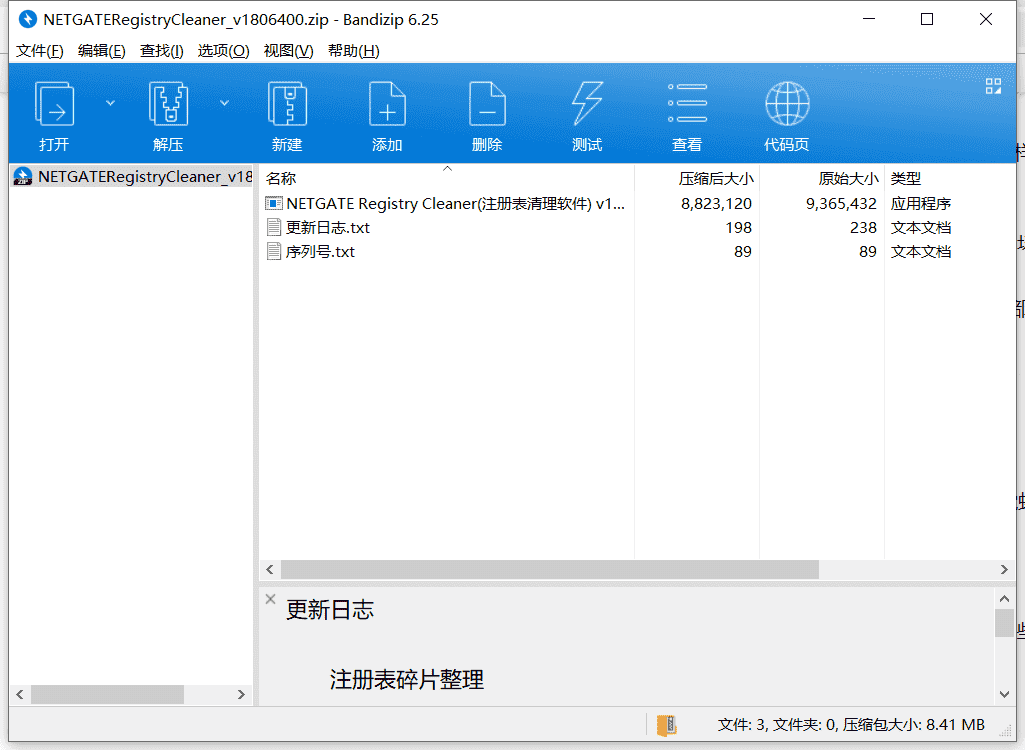Viewport: 1025px width, 750px height.
Task: Click the 8,823,120 compressed size value
Action: 716,203
